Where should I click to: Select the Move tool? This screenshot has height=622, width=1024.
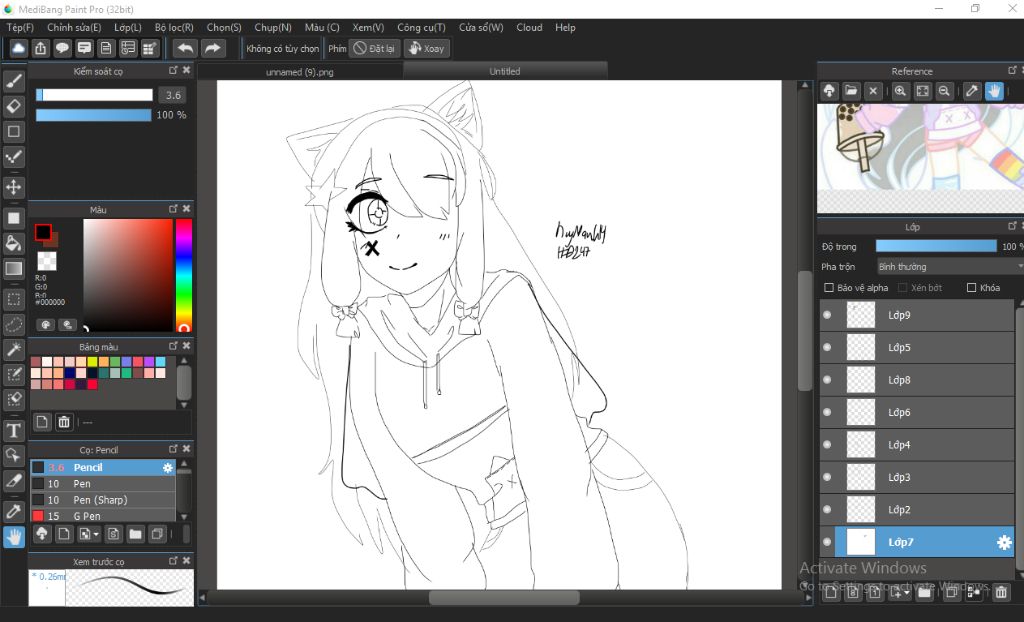point(14,188)
